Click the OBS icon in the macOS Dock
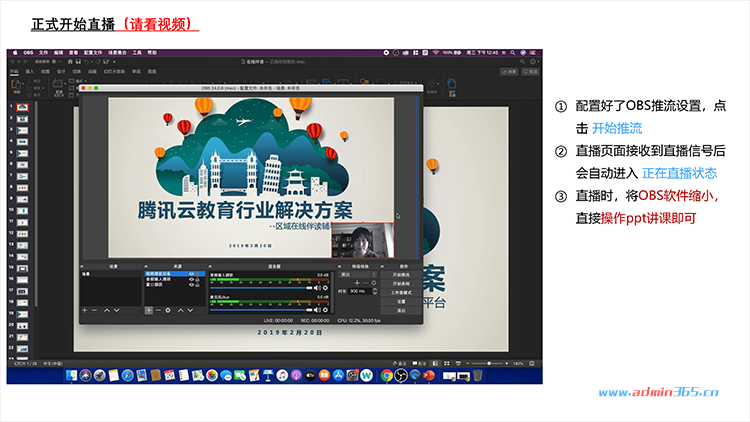The width and height of the screenshot is (750, 422). 401,376
